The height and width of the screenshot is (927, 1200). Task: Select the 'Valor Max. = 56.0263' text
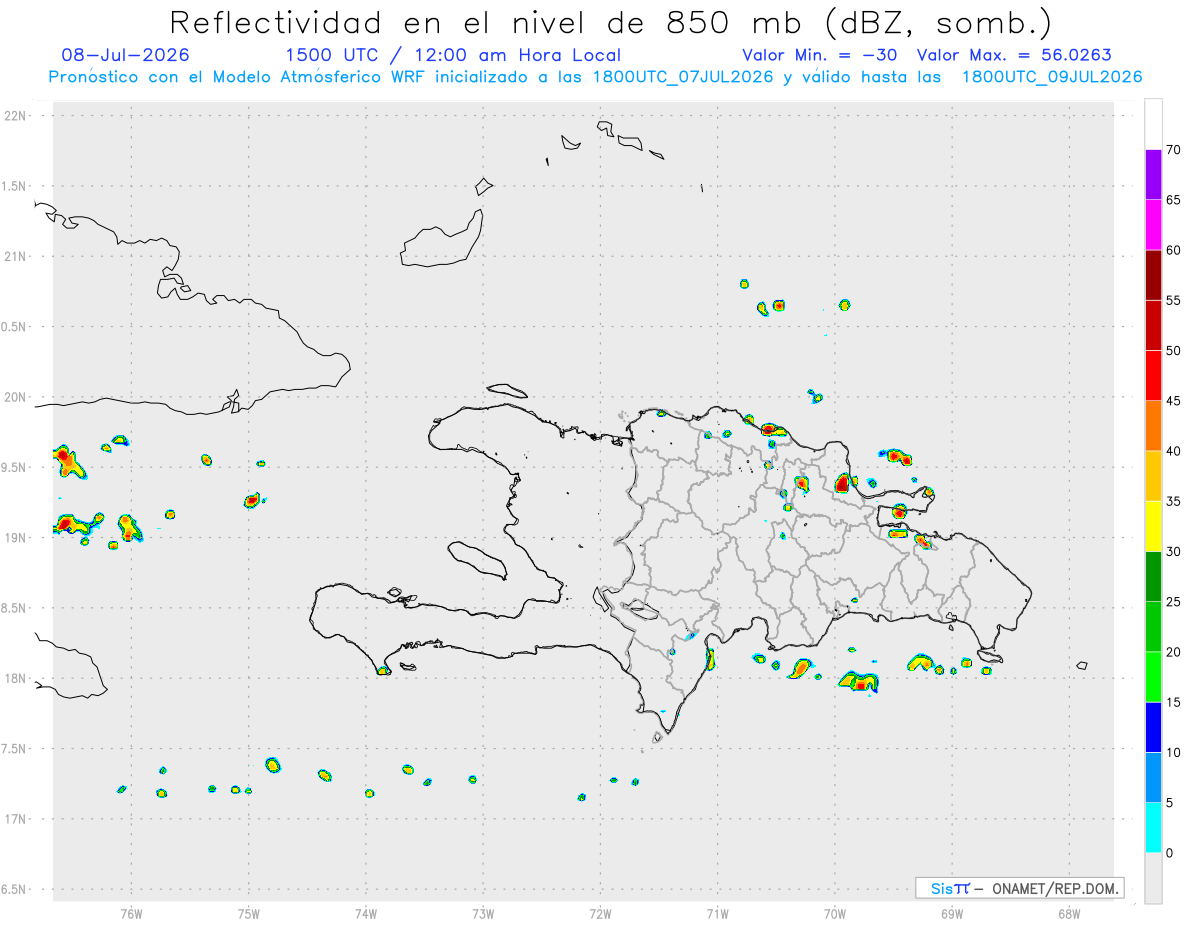coord(1014,55)
